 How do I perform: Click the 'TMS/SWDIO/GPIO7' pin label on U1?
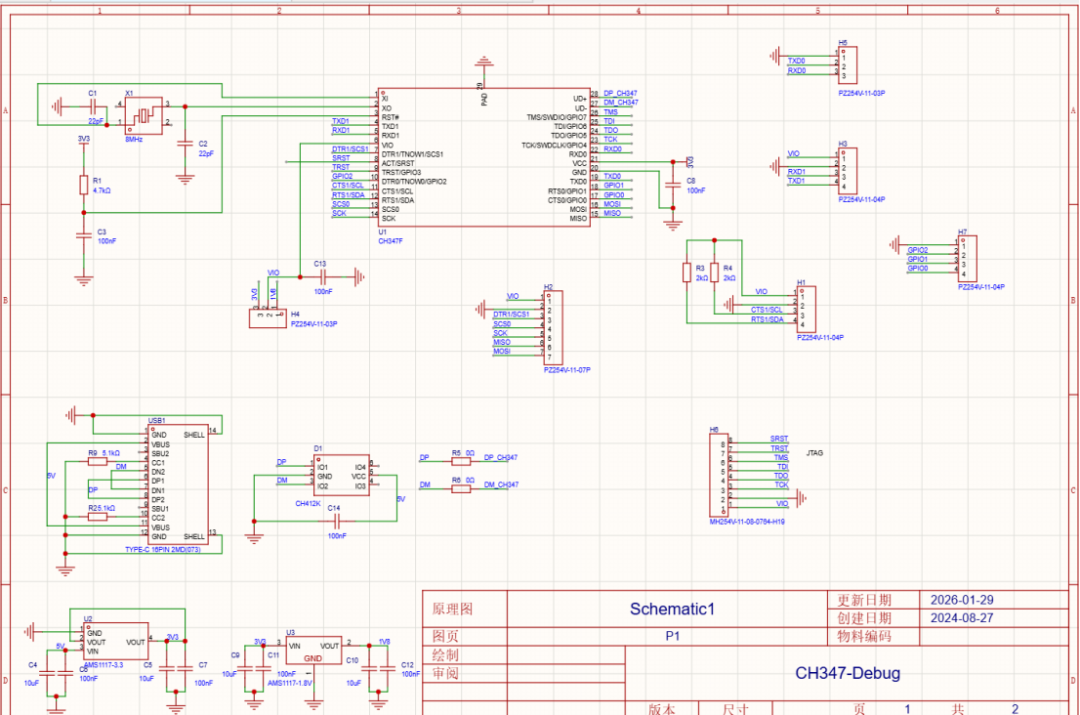click(557, 118)
